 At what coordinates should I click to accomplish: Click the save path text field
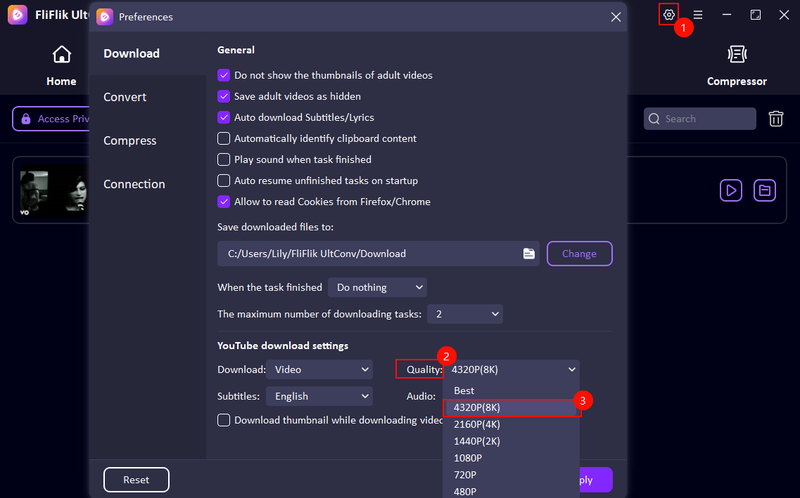click(378, 254)
